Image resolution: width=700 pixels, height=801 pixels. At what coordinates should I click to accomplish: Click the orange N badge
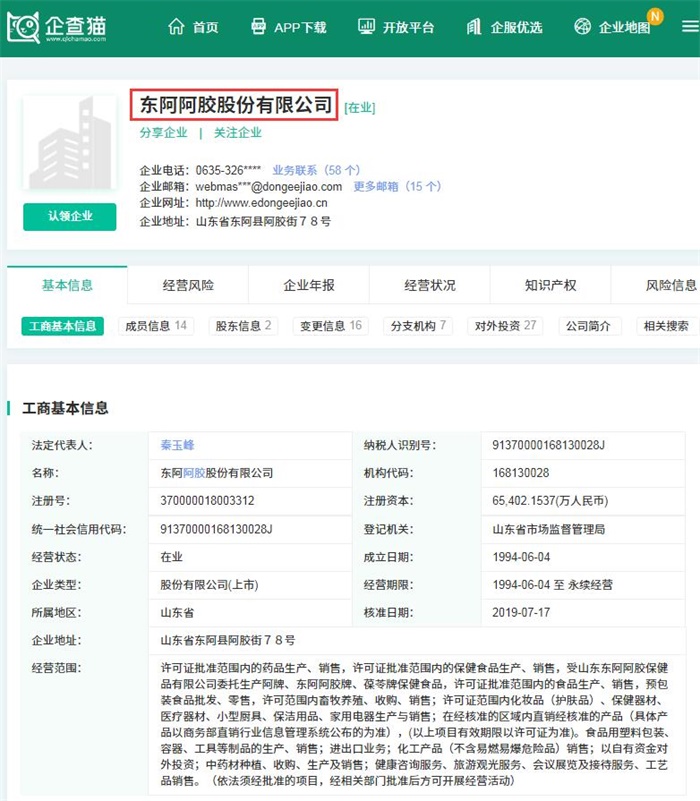(655, 16)
